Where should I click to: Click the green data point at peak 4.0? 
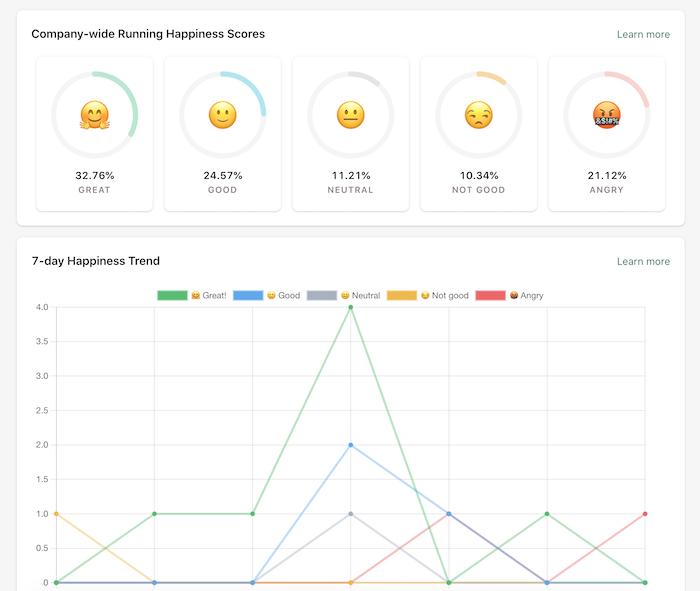350,307
